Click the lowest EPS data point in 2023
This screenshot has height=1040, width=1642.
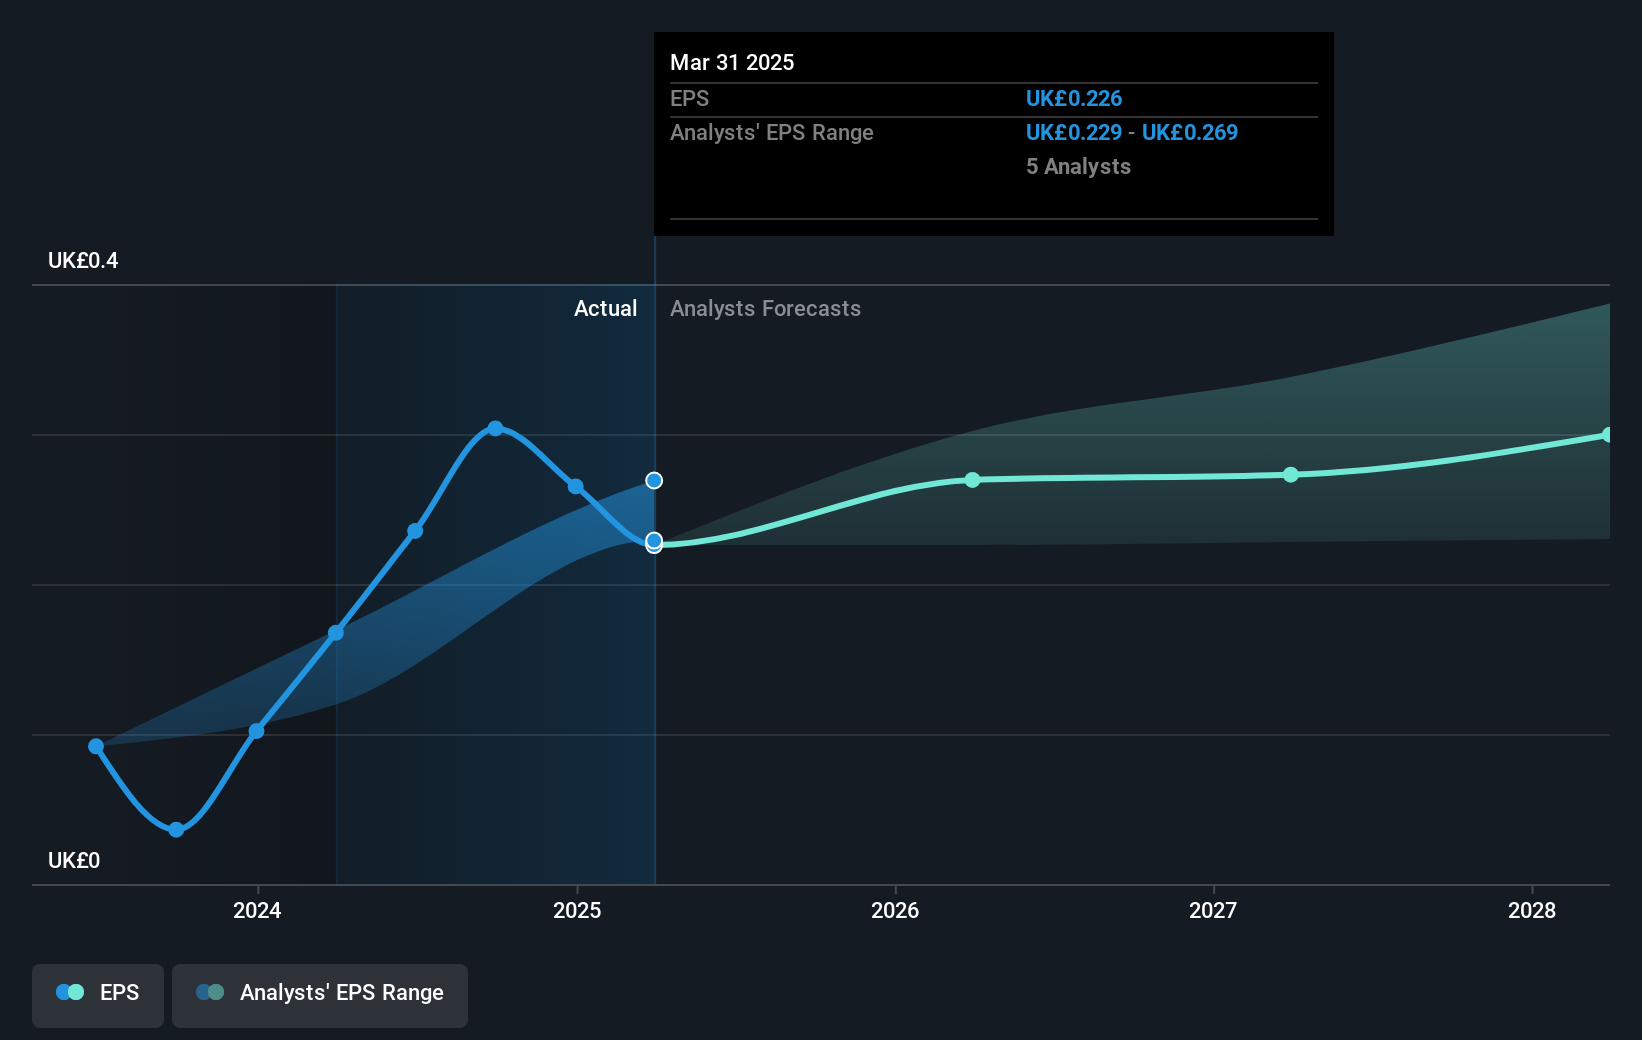(x=175, y=829)
